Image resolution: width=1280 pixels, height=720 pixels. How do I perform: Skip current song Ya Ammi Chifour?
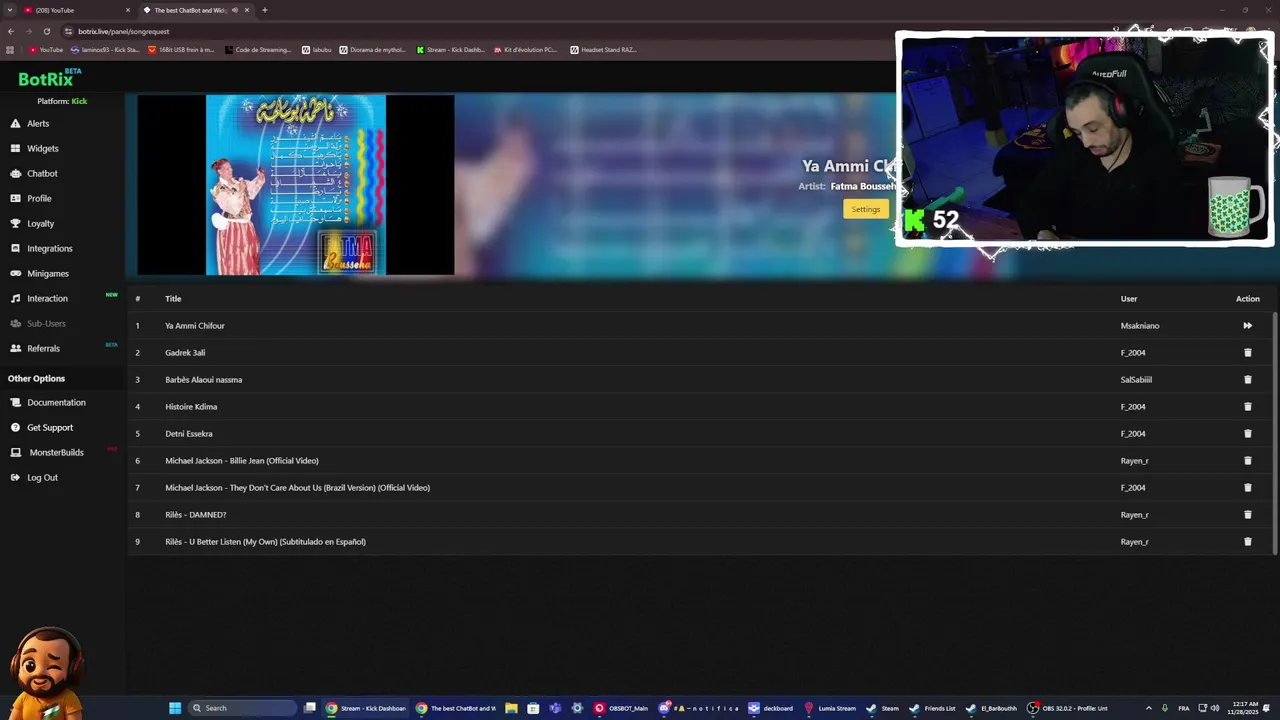click(1247, 326)
